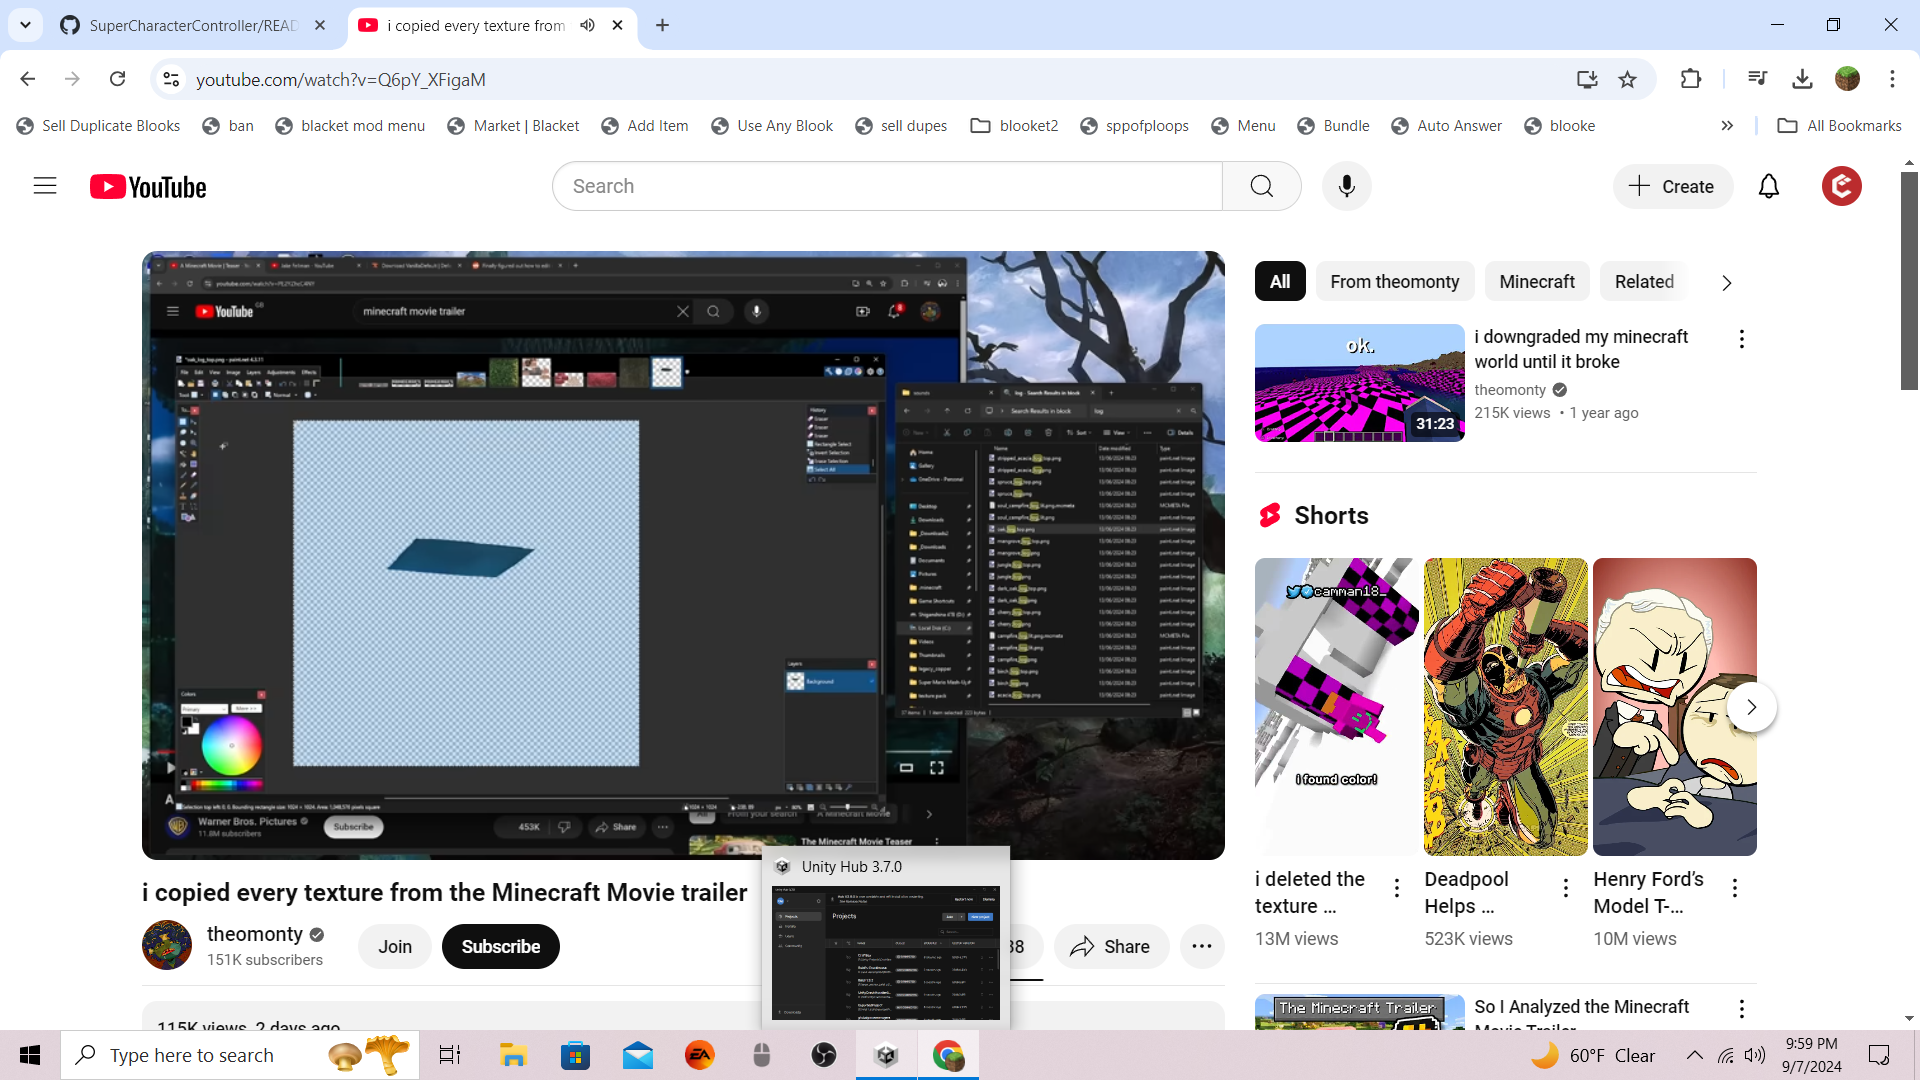Click the Share video button

point(1110,946)
